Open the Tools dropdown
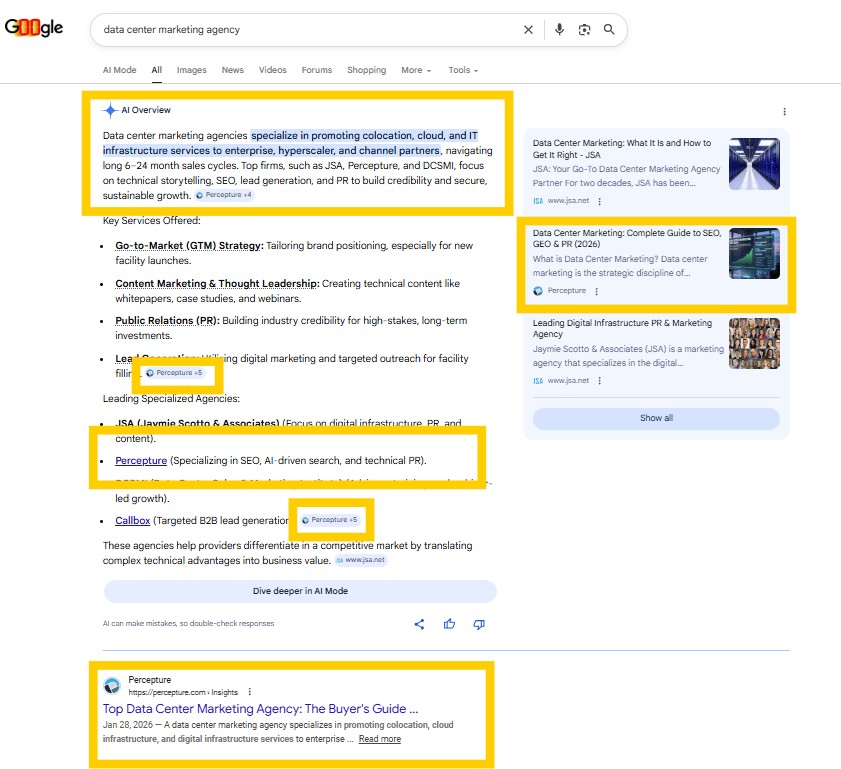 [x=462, y=70]
